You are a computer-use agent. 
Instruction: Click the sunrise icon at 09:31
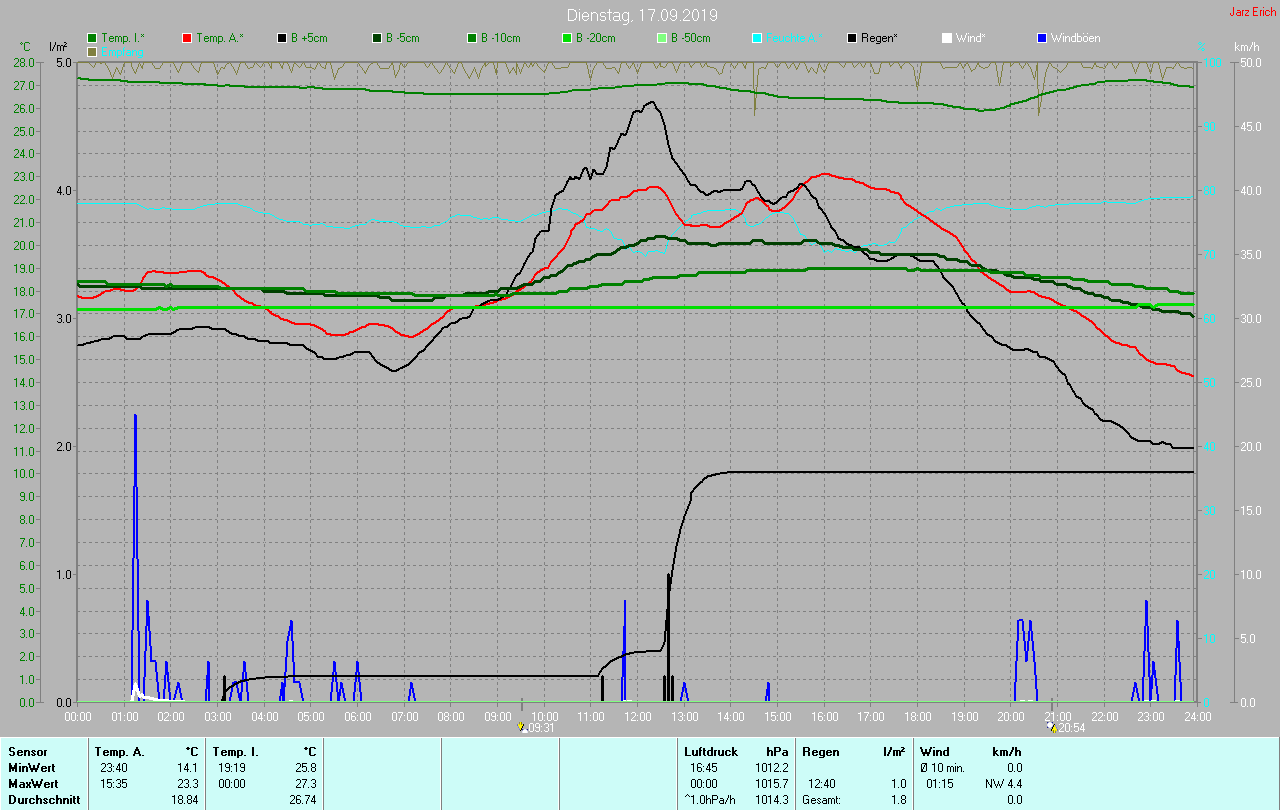click(522, 728)
